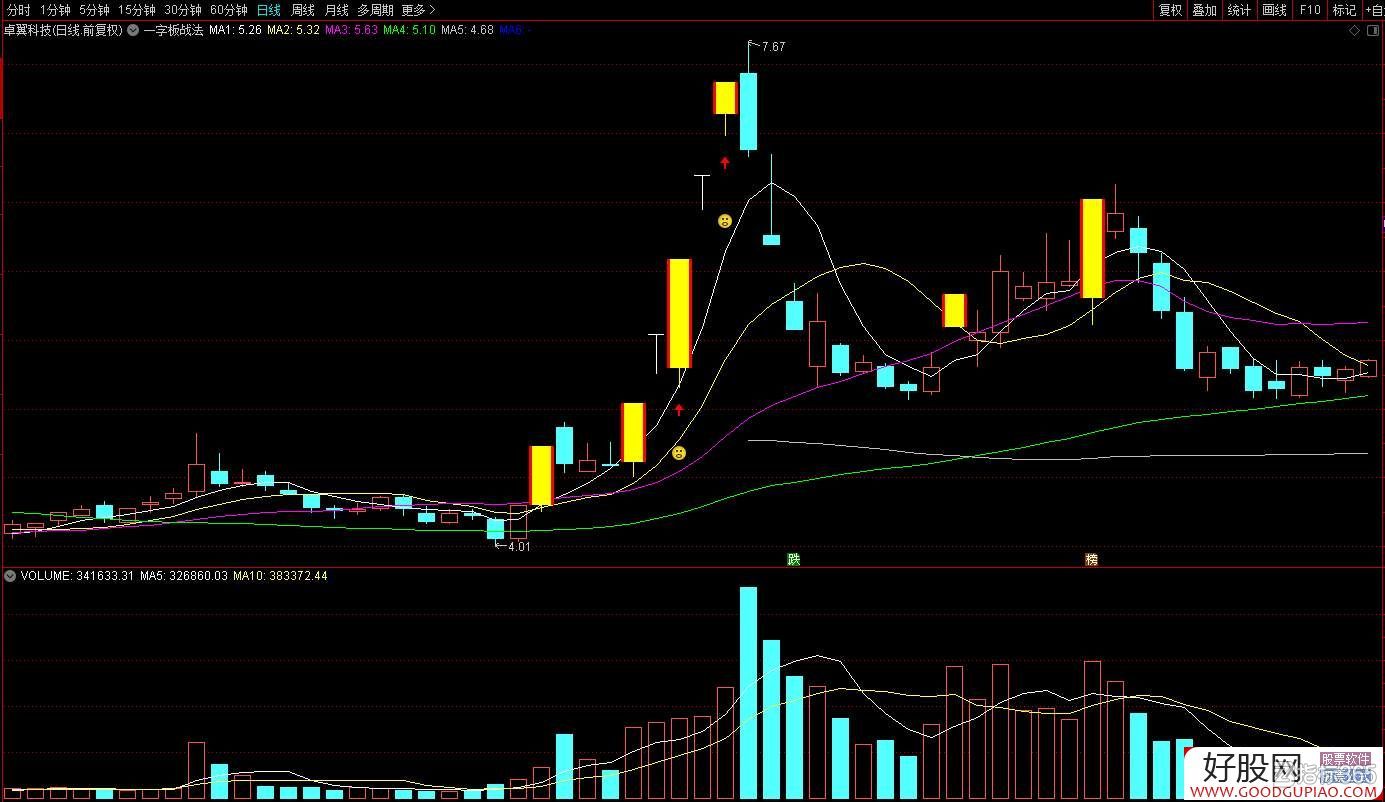1385x802 pixels.
Task: Click the MA1: 5.26 value label
Action: click(235, 31)
